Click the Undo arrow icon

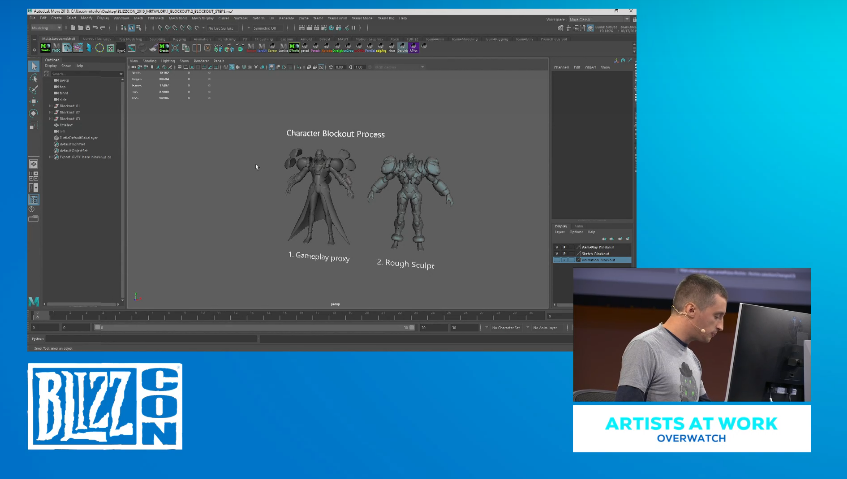[95, 28]
